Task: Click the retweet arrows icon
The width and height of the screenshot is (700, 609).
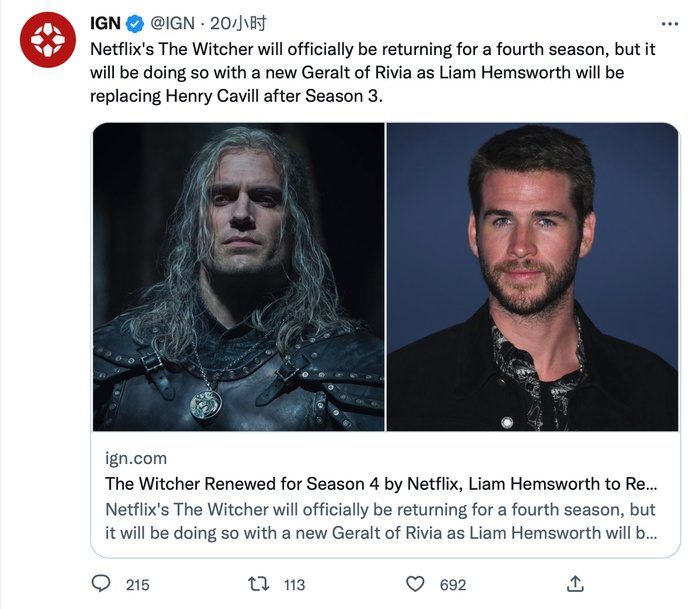Action: [260, 583]
